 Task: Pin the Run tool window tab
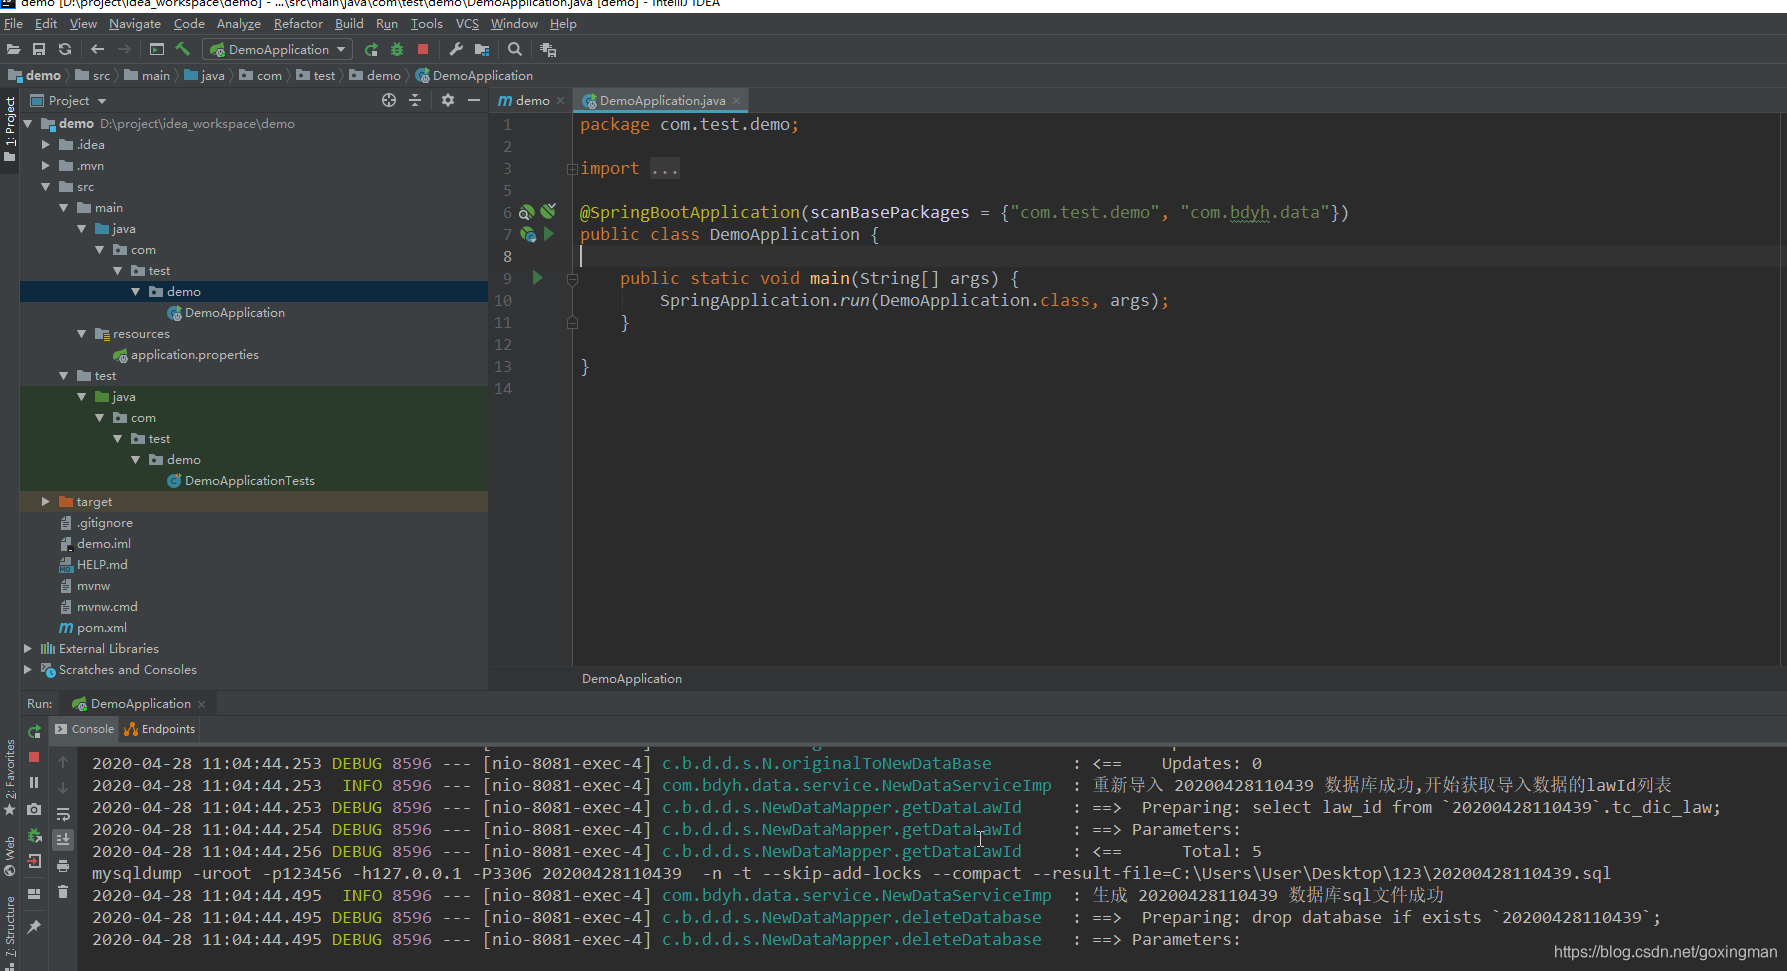pos(34,926)
